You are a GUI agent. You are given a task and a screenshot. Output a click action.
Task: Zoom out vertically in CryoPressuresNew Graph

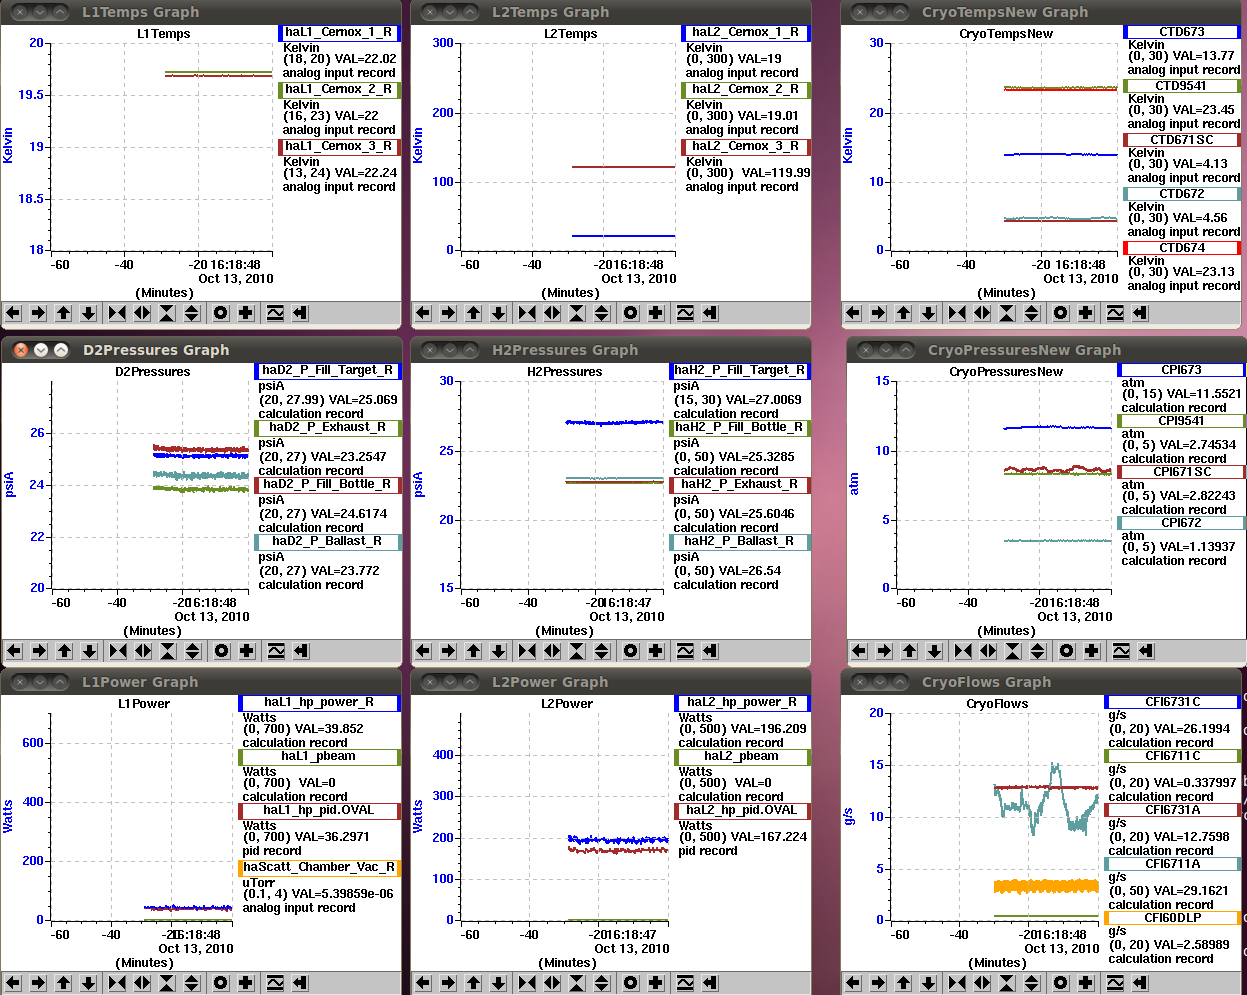[1038, 651]
